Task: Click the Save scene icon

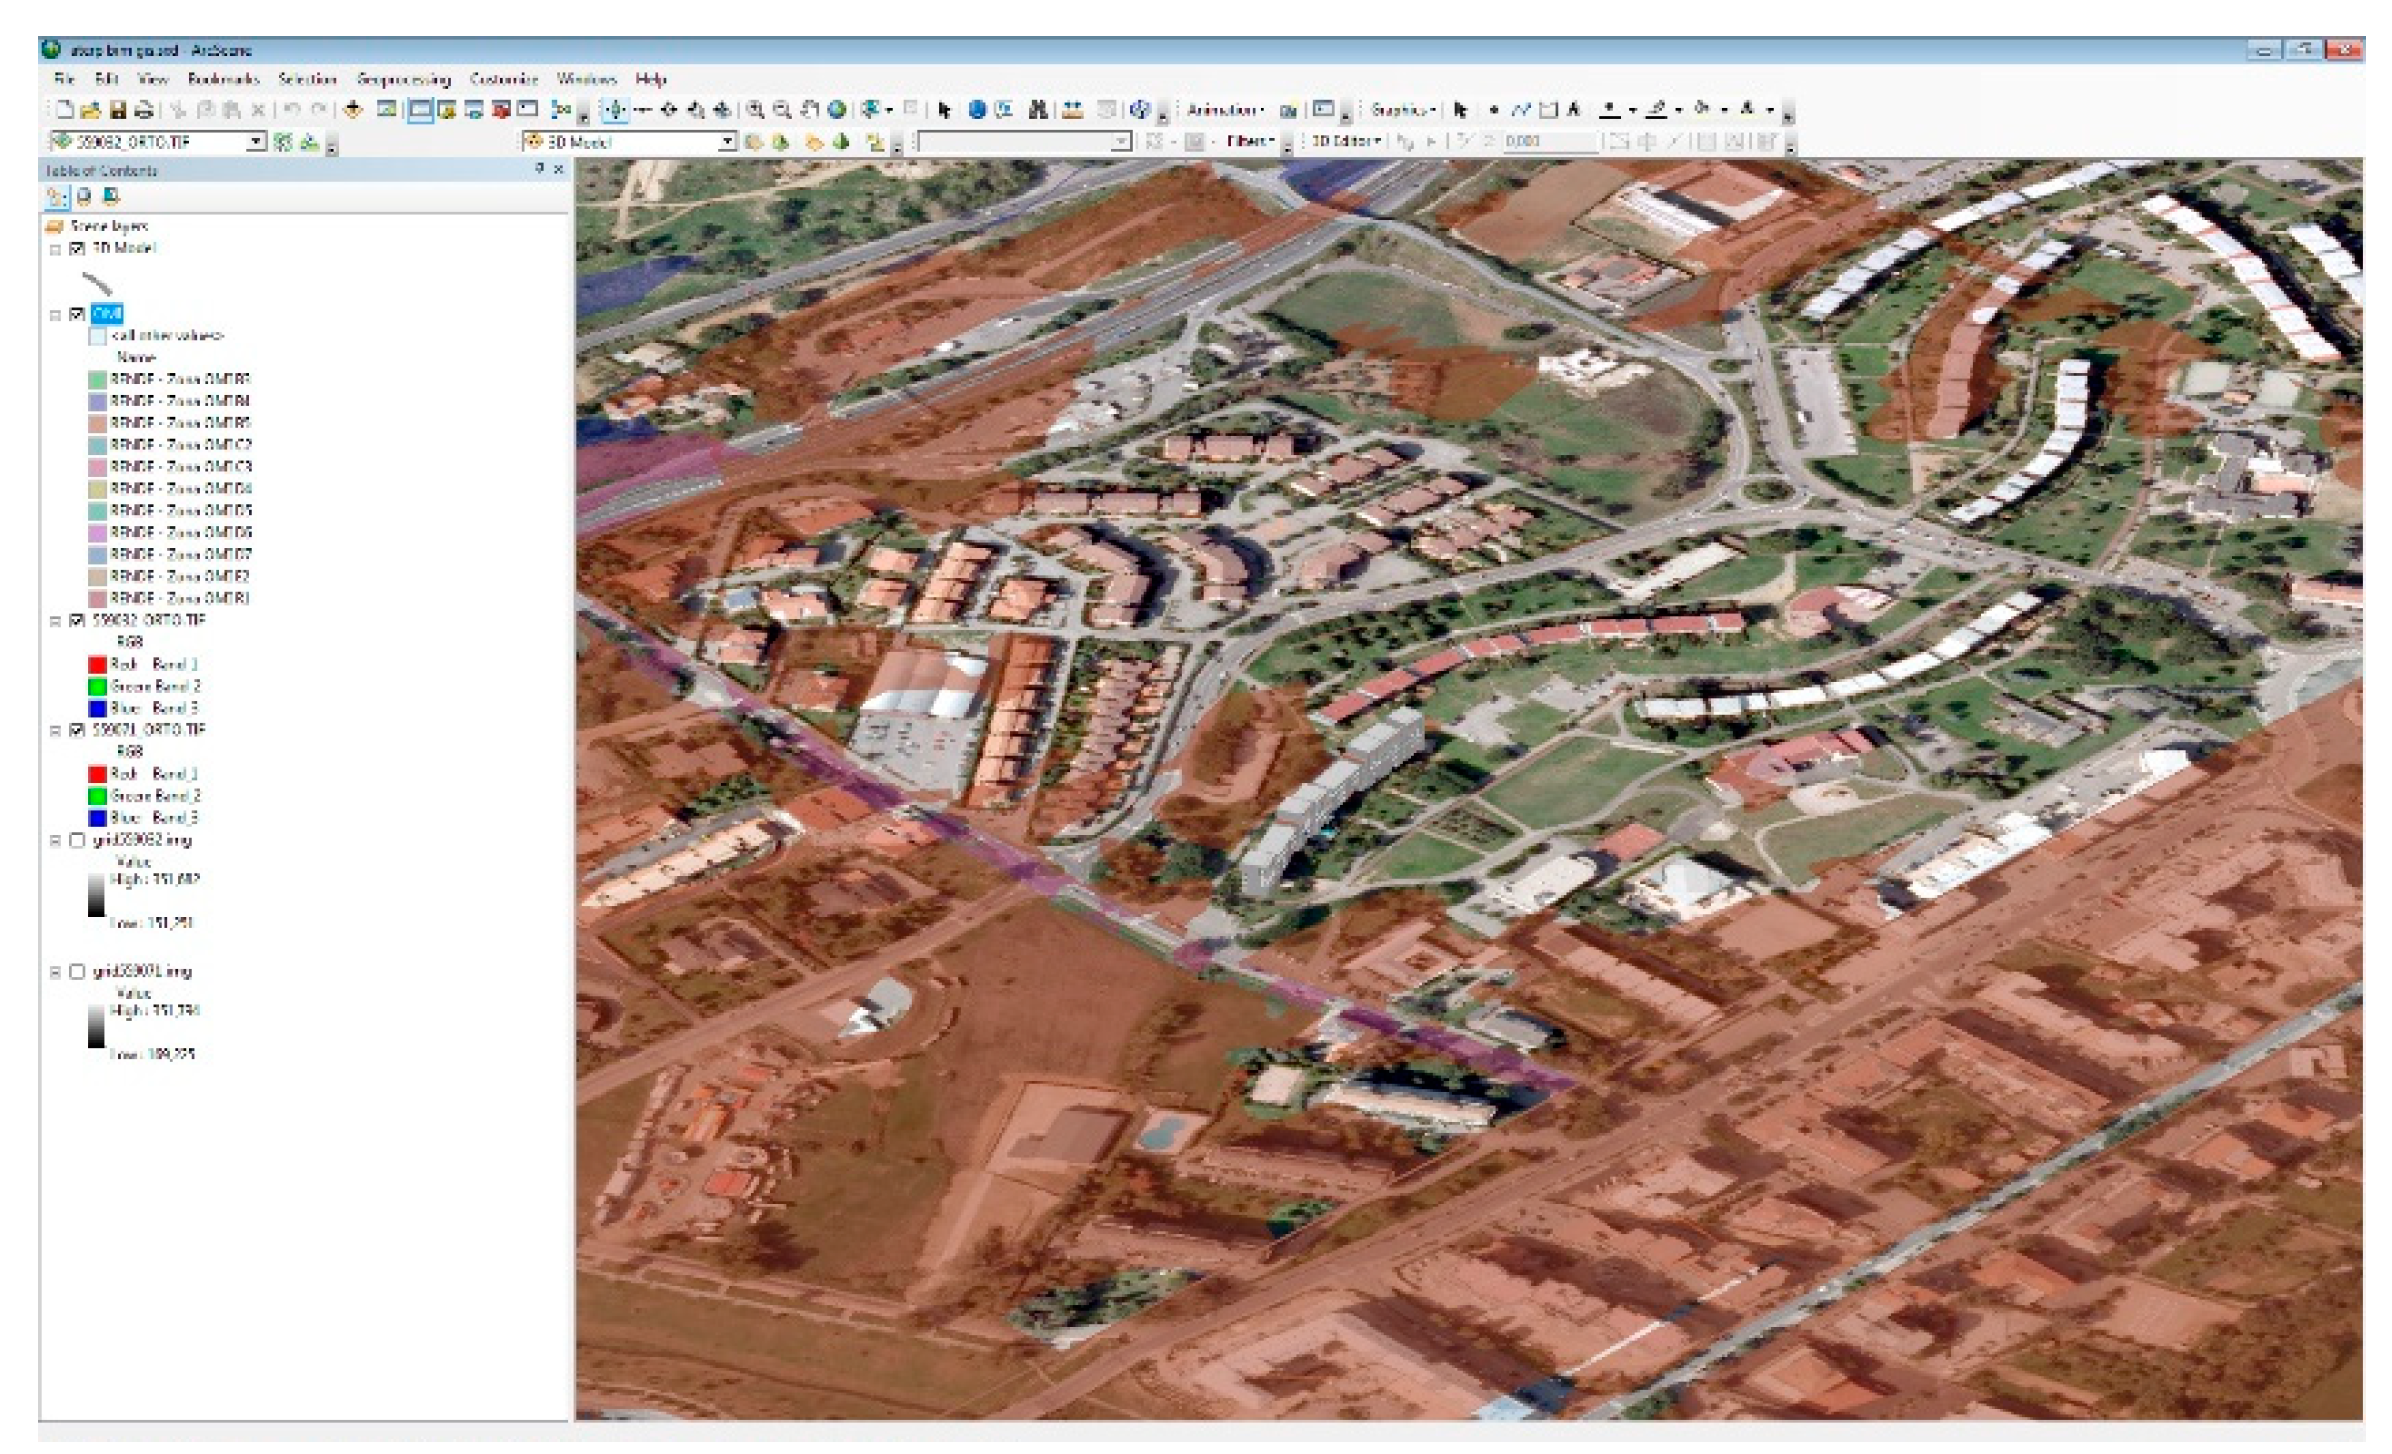Action: (x=117, y=110)
